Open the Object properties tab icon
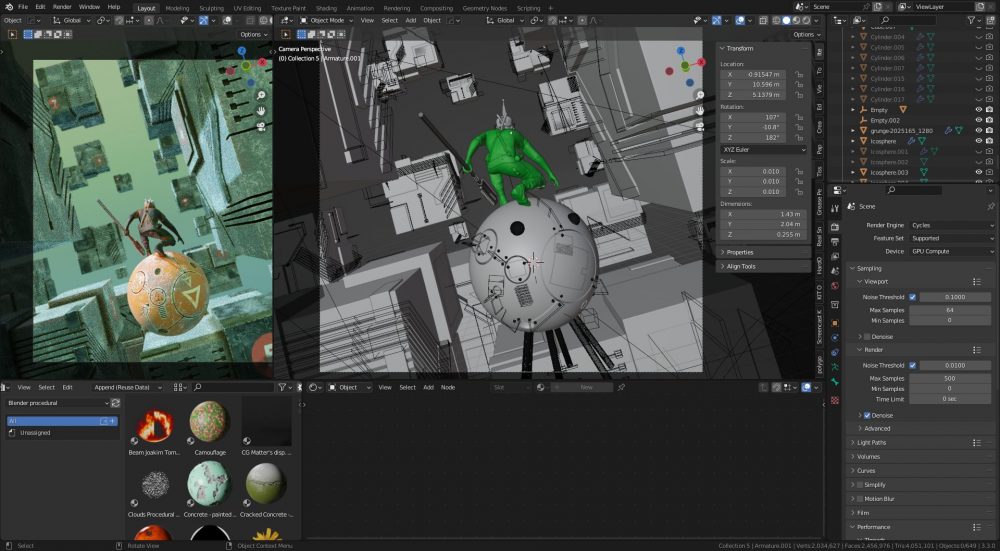 click(835, 323)
